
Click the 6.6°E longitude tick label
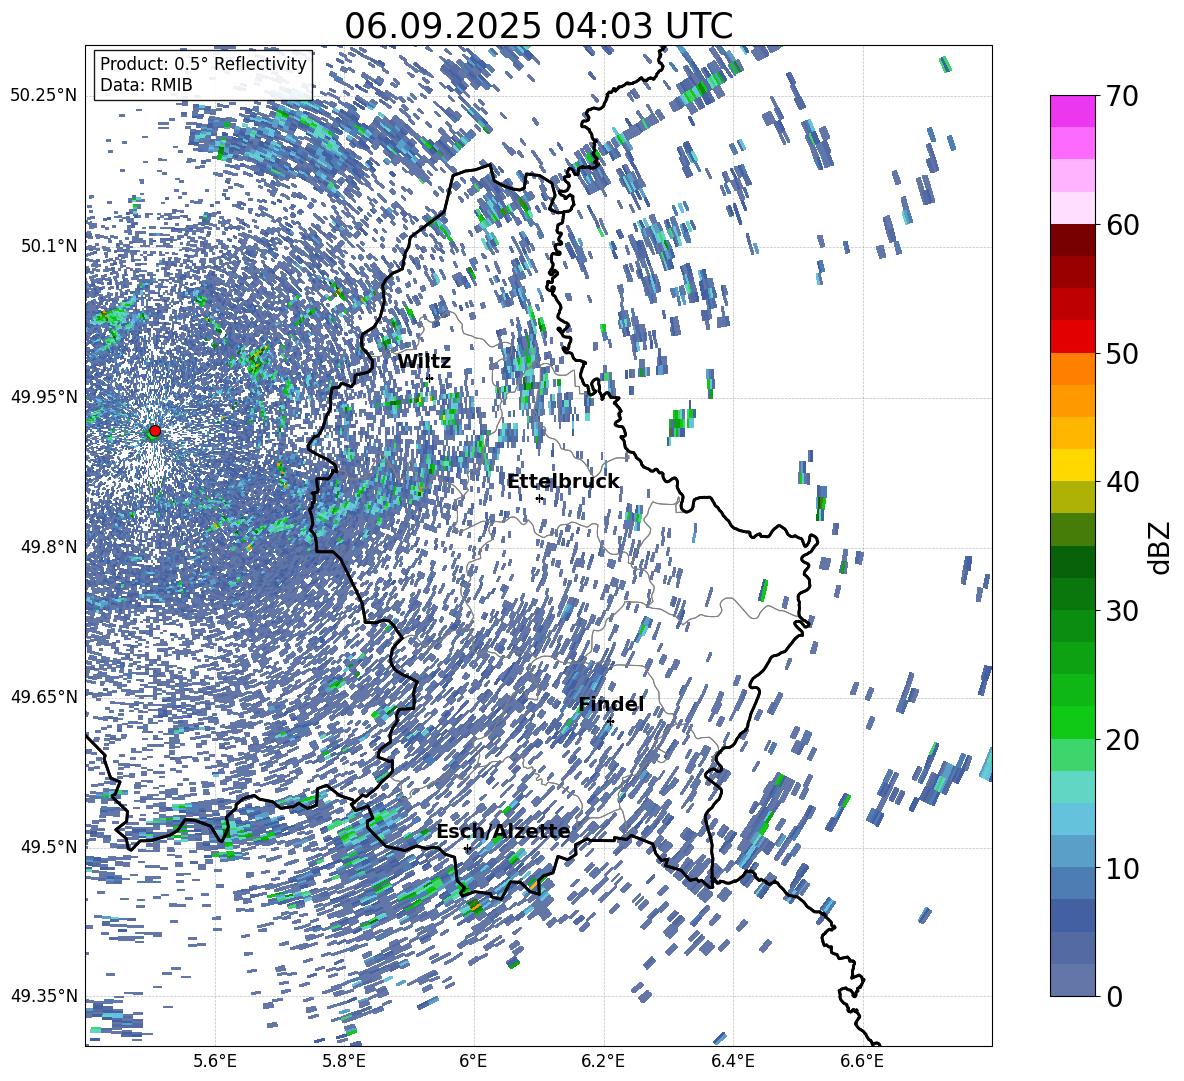coord(862,1061)
